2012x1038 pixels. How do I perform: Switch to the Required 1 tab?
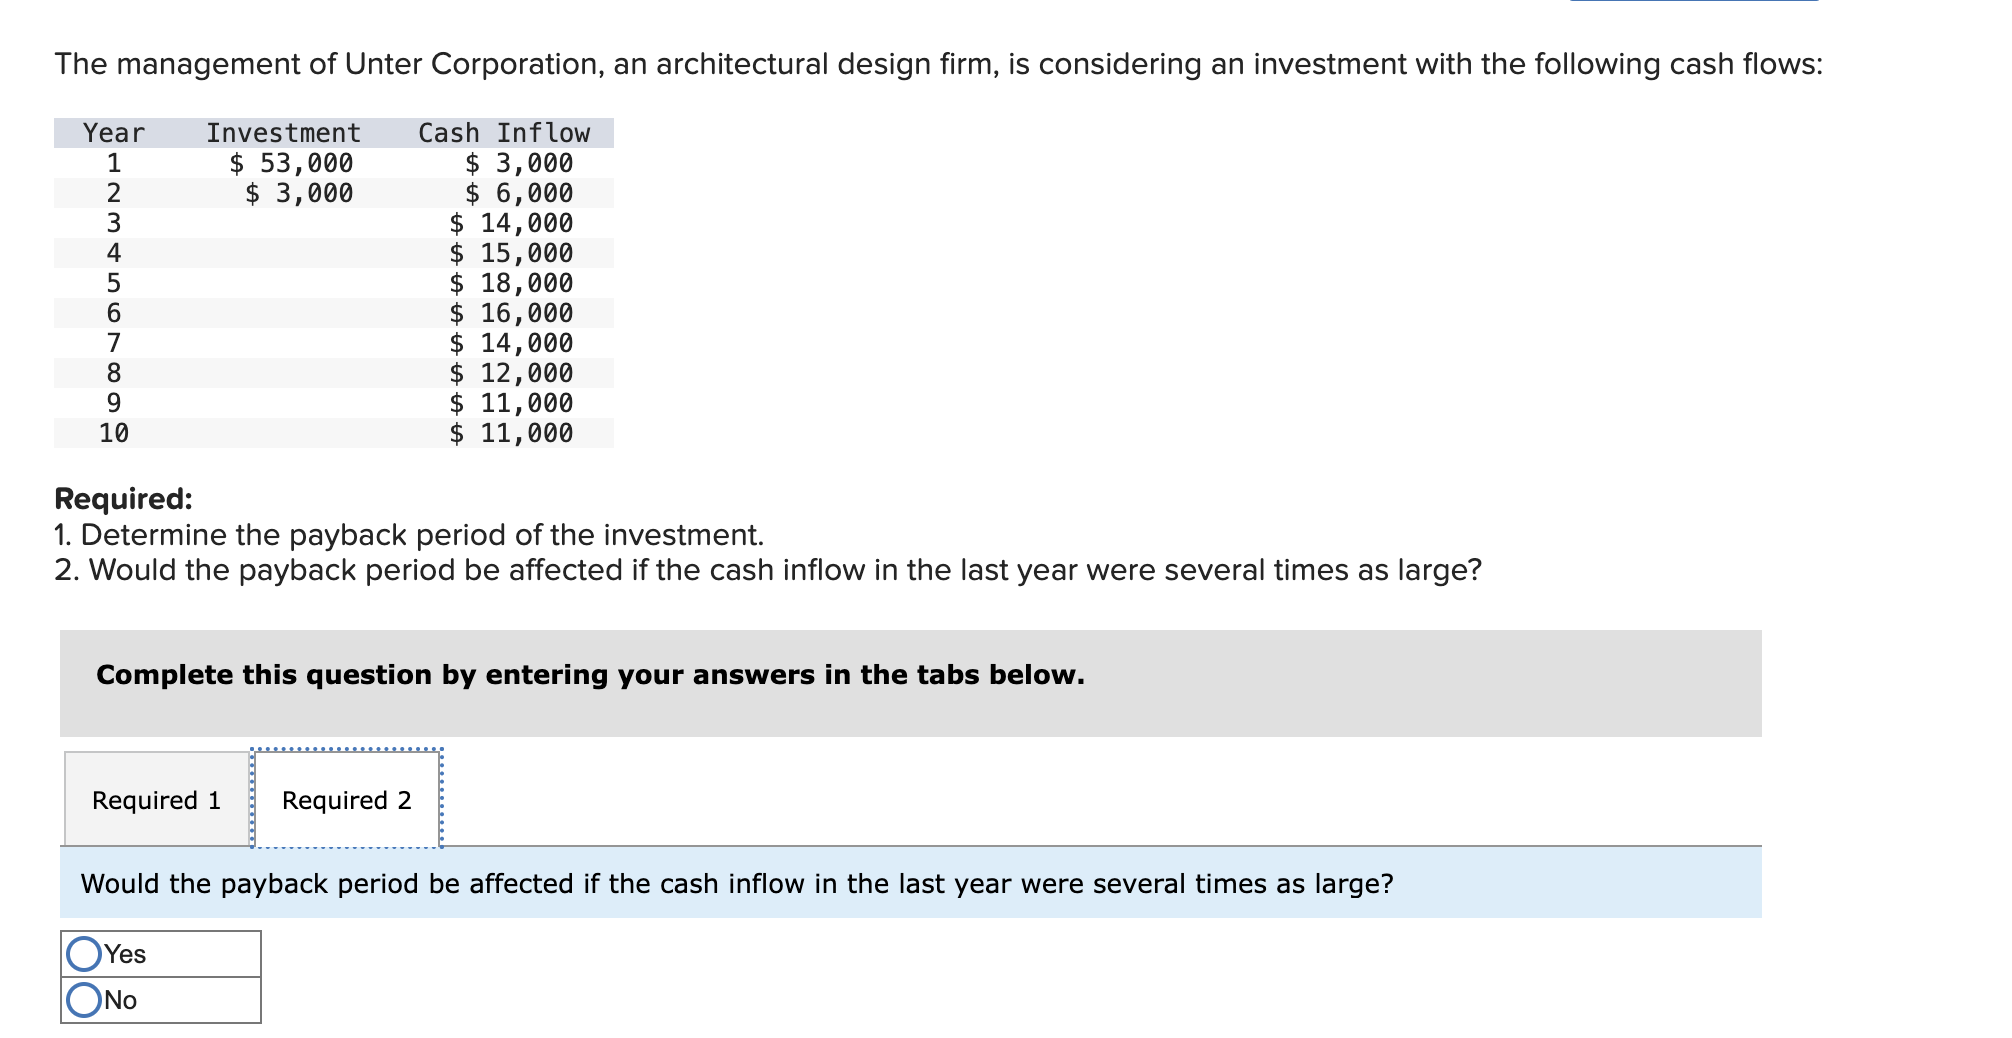[x=155, y=800]
